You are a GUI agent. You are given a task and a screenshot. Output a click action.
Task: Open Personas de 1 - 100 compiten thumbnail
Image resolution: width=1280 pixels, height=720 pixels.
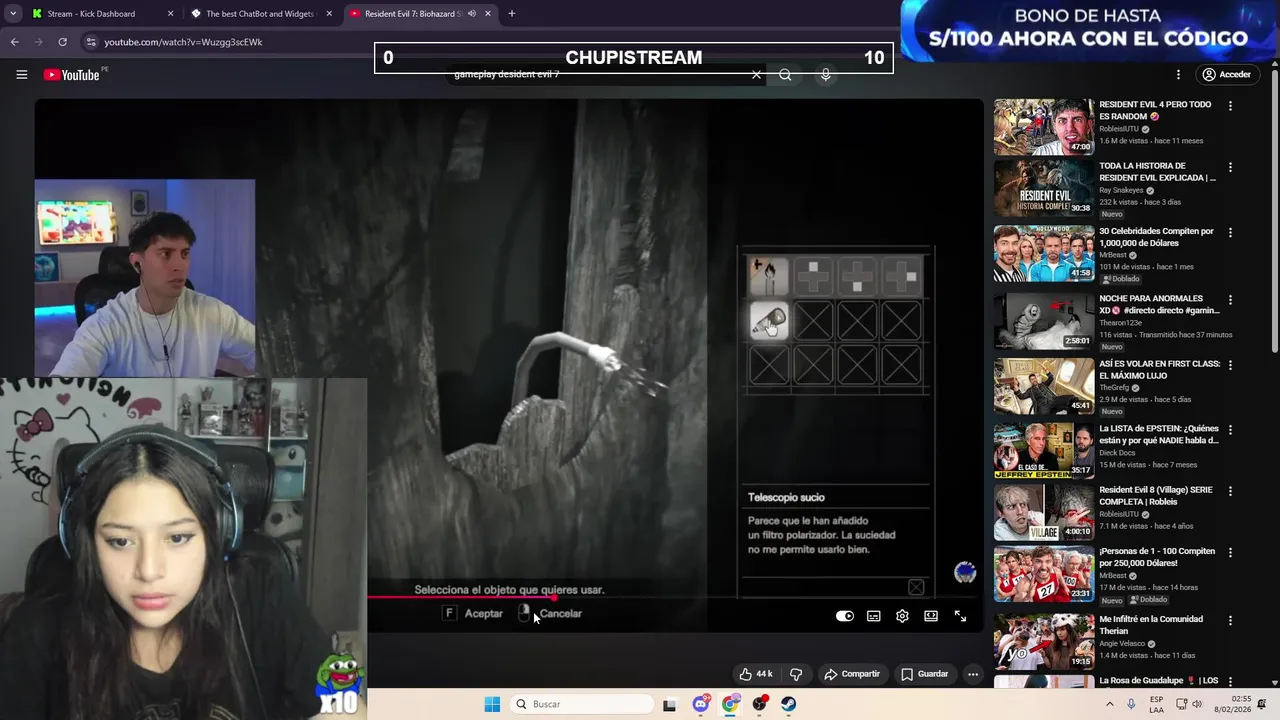pos(1044,573)
